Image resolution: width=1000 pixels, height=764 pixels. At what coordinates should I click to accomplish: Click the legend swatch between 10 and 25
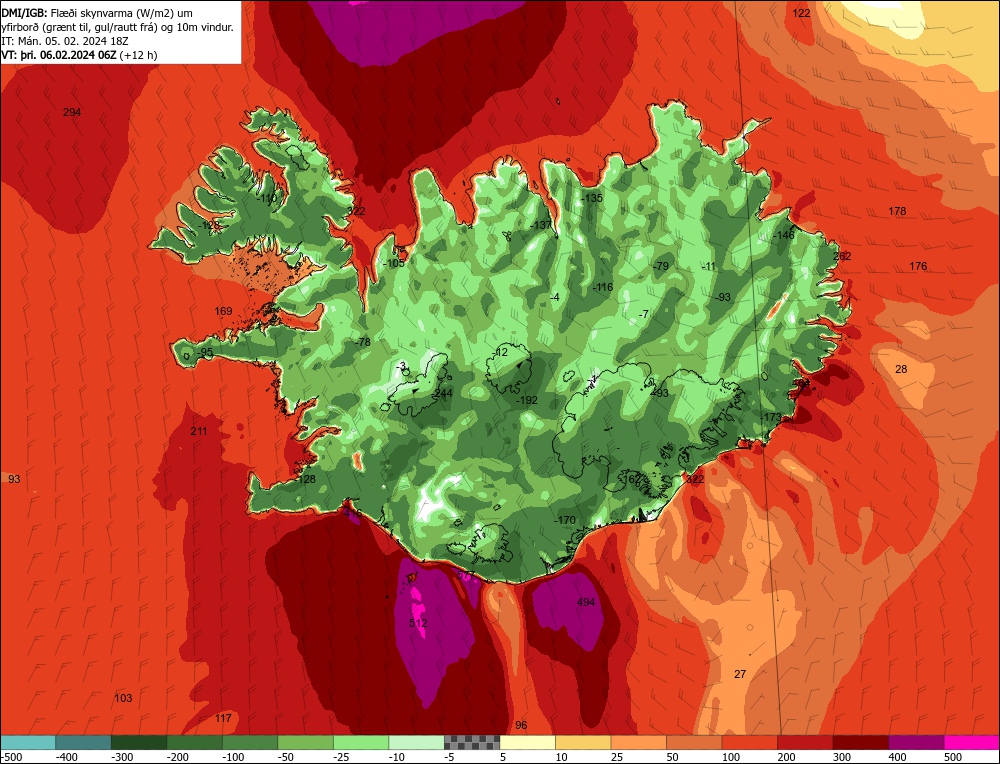(583, 742)
